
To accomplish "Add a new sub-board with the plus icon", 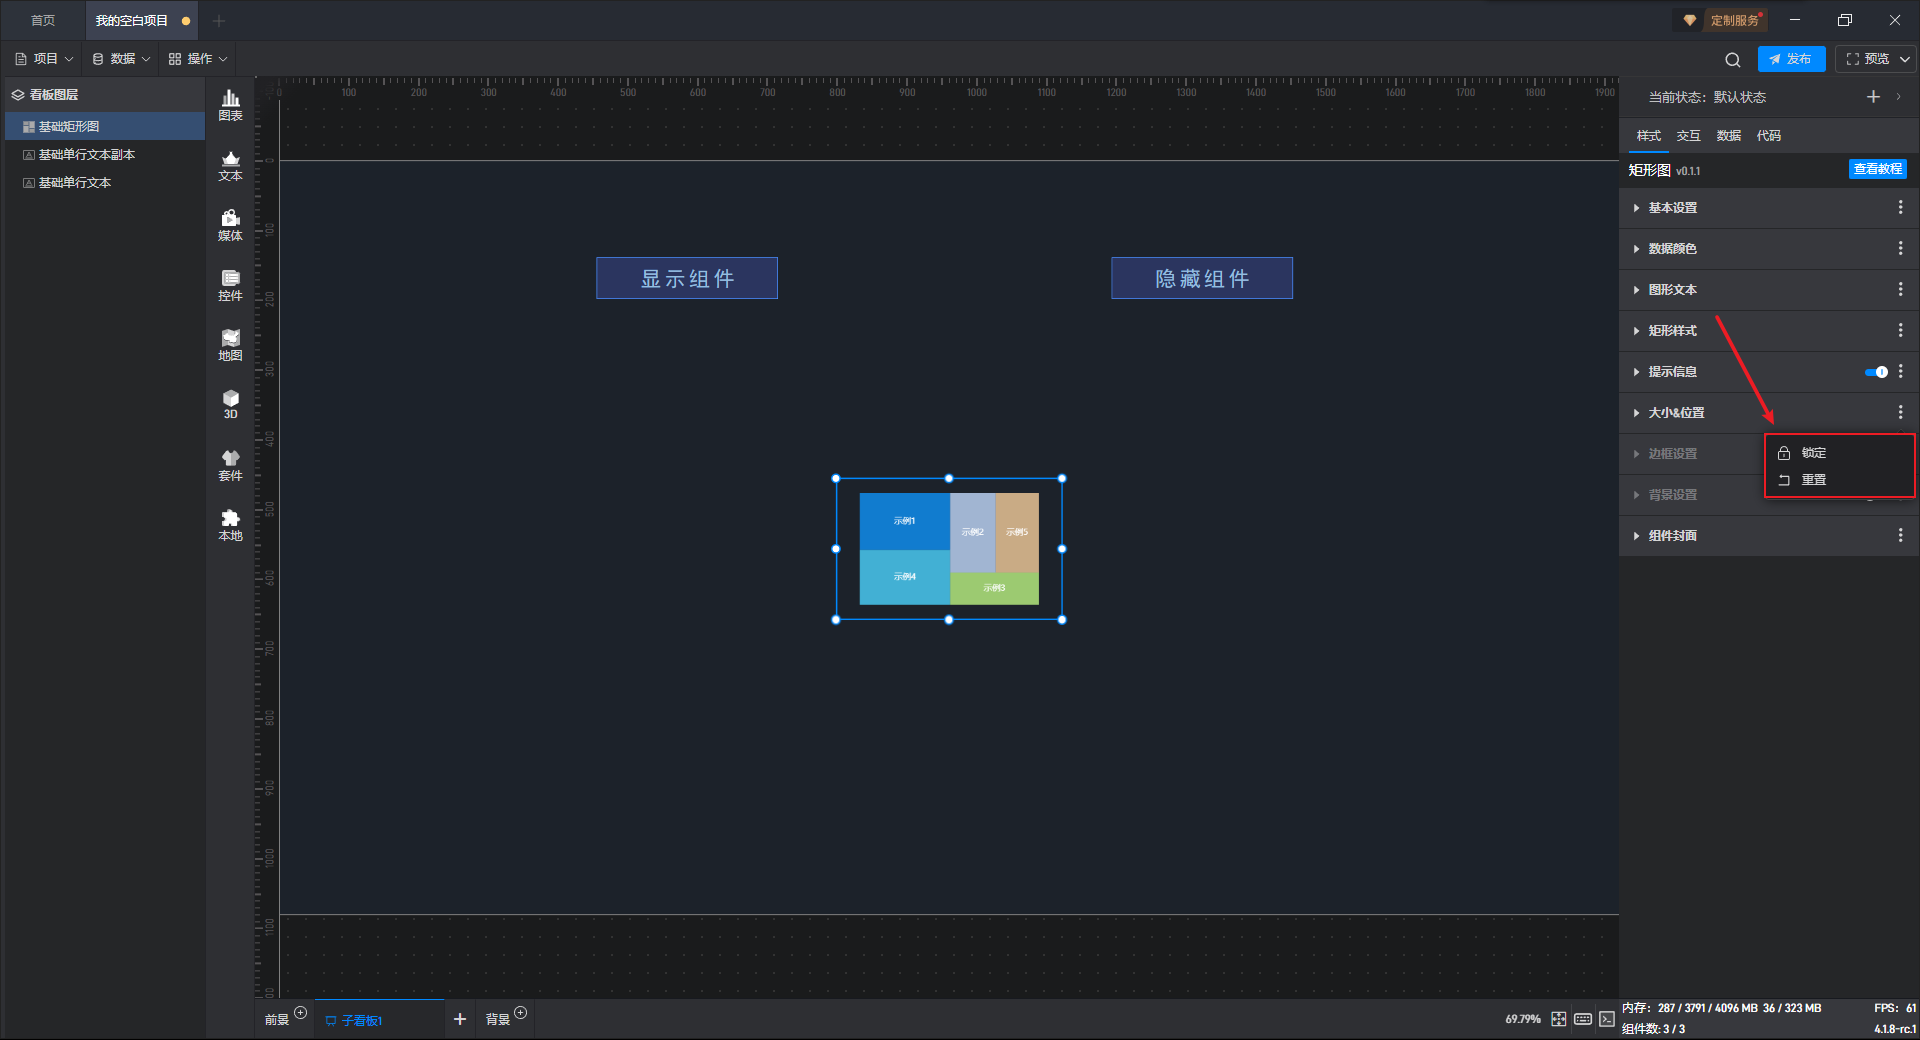I will [460, 1019].
